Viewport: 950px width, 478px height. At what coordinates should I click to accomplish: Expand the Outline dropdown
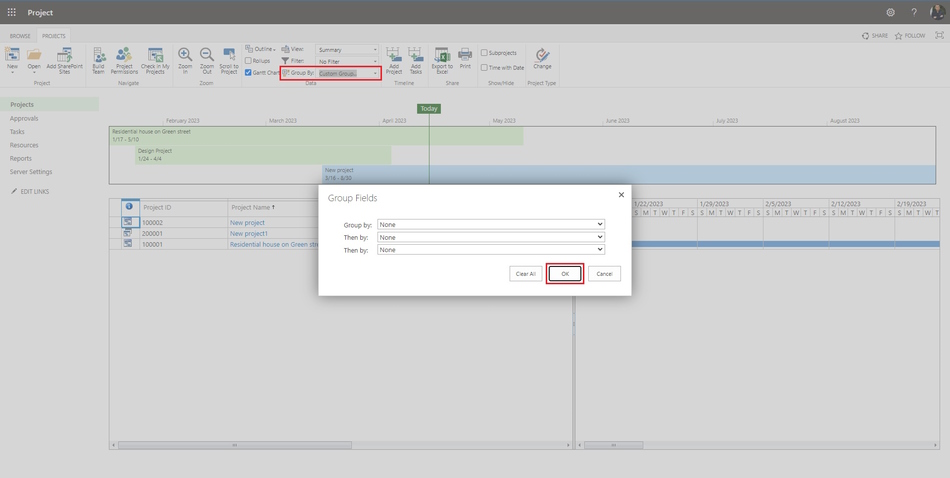point(261,49)
